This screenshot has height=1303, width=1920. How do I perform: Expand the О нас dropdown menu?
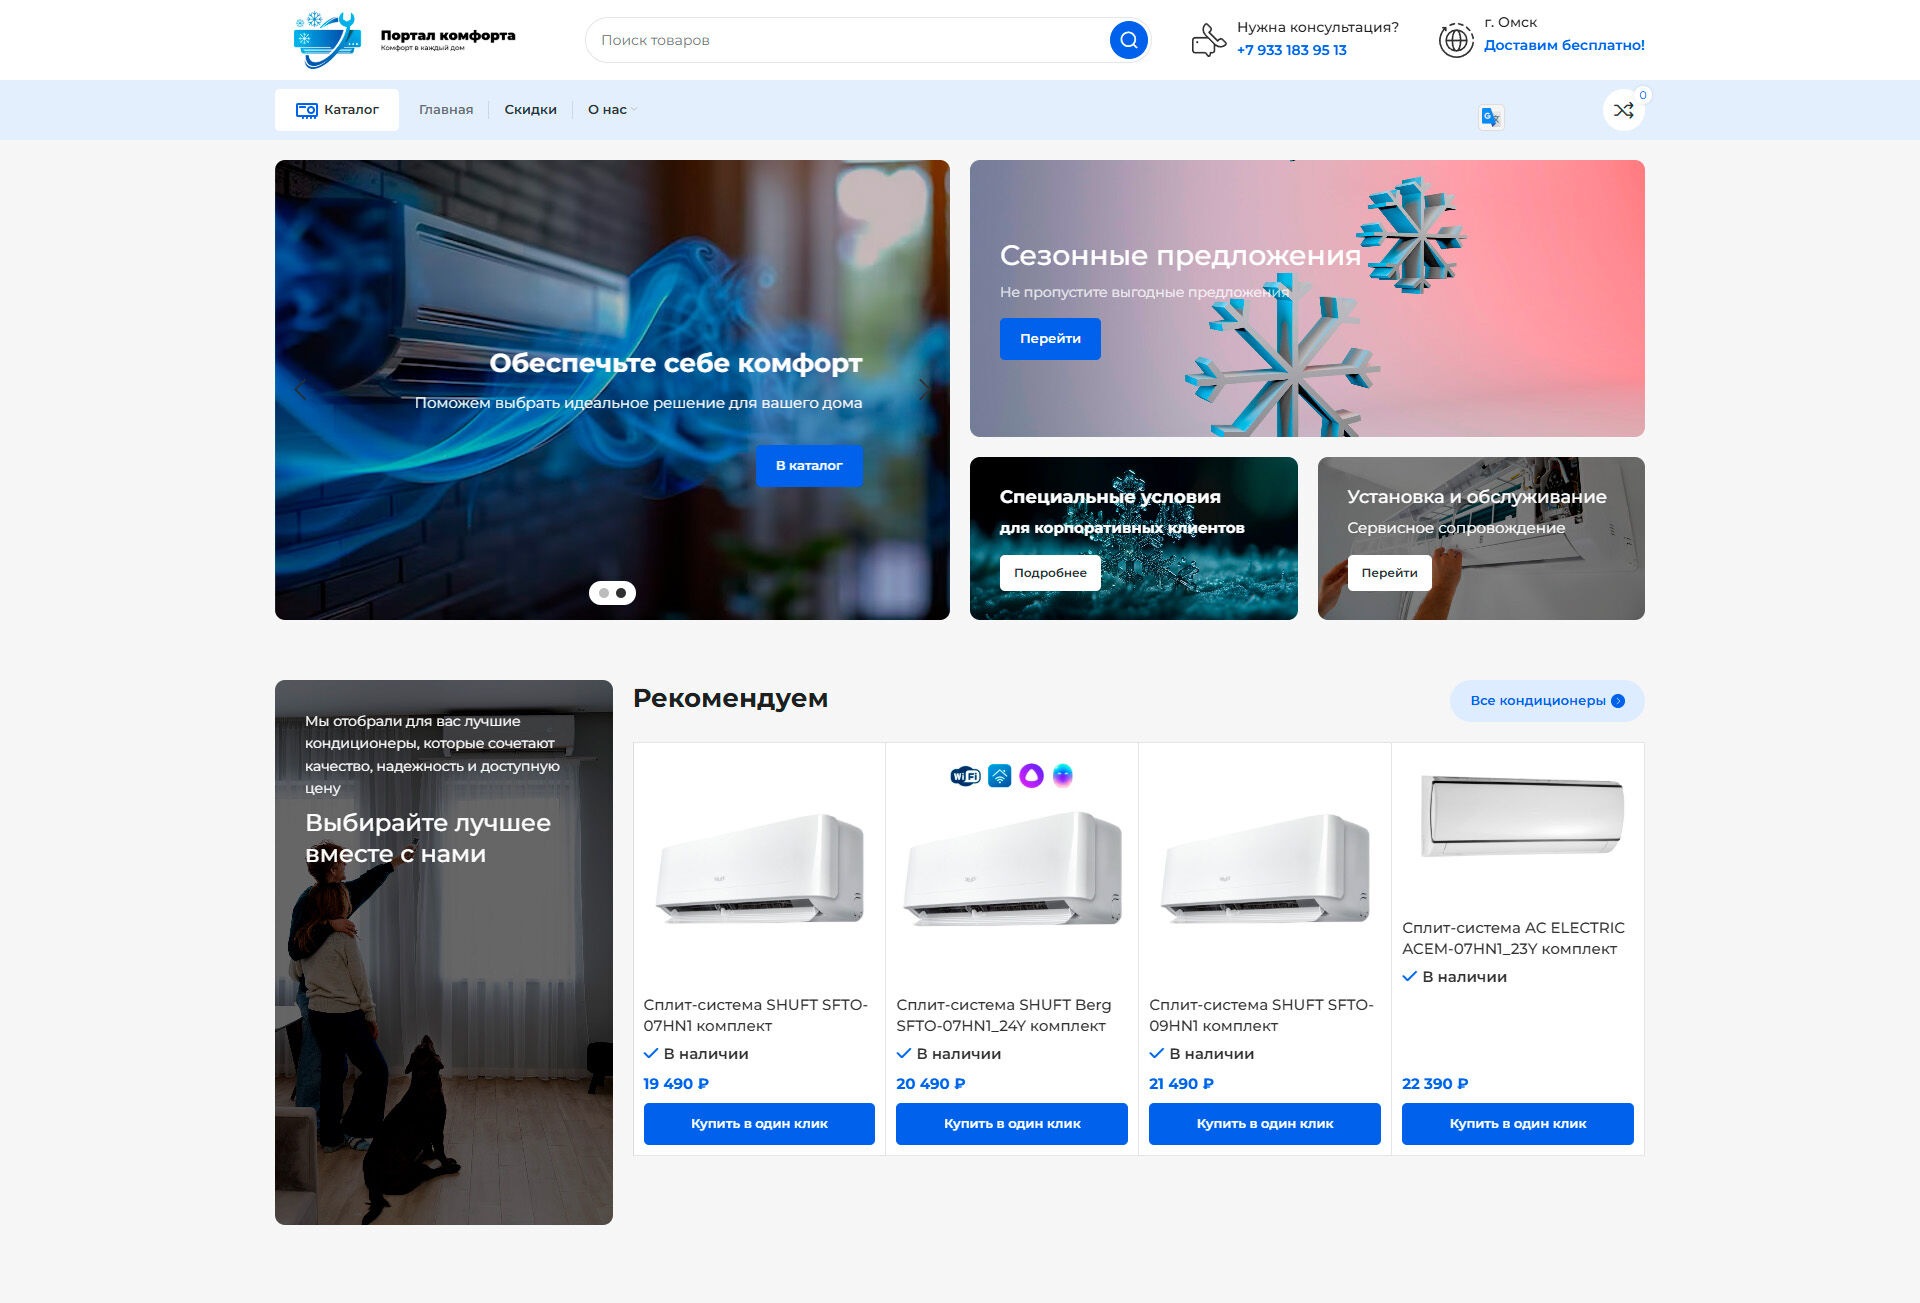(x=611, y=110)
